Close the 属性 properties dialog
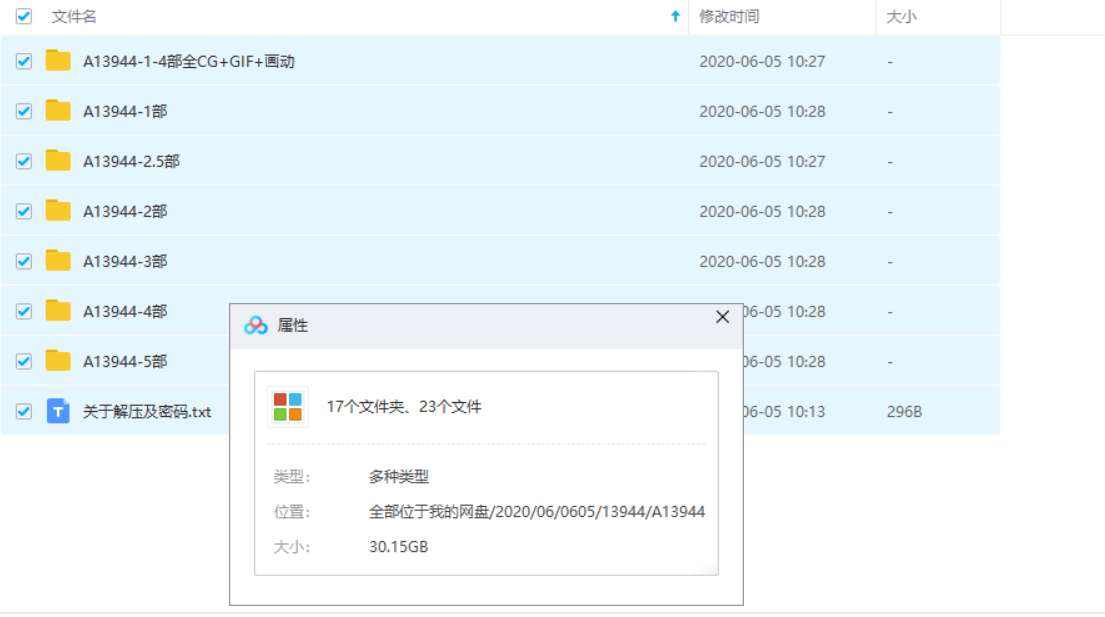The height and width of the screenshot is (617, 1105). (722, 317)
